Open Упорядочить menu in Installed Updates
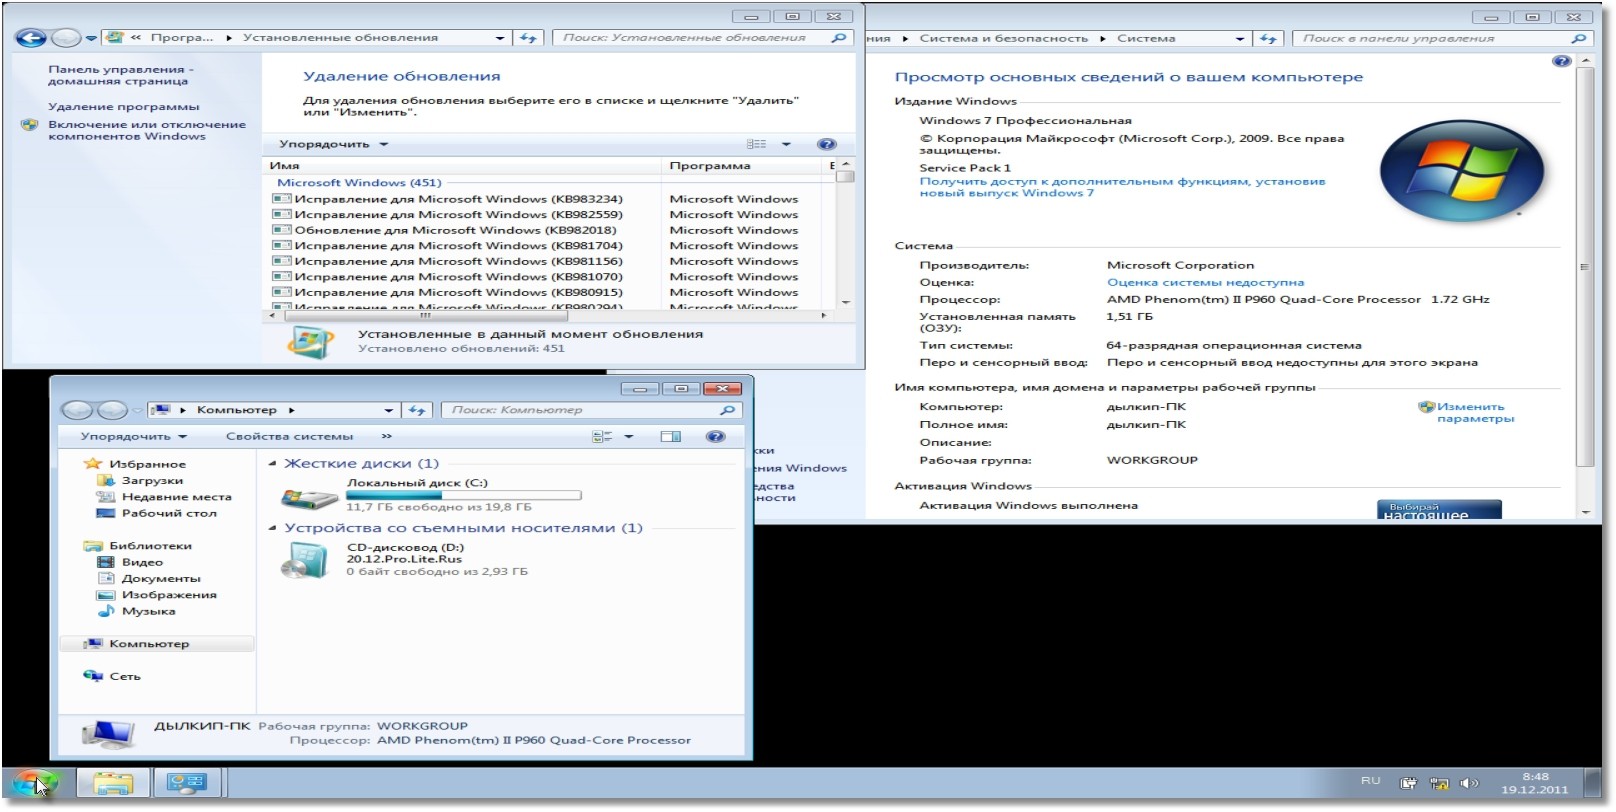This screenshot has height=812, width=1616. pyautogui.click(x=333, y=144)
